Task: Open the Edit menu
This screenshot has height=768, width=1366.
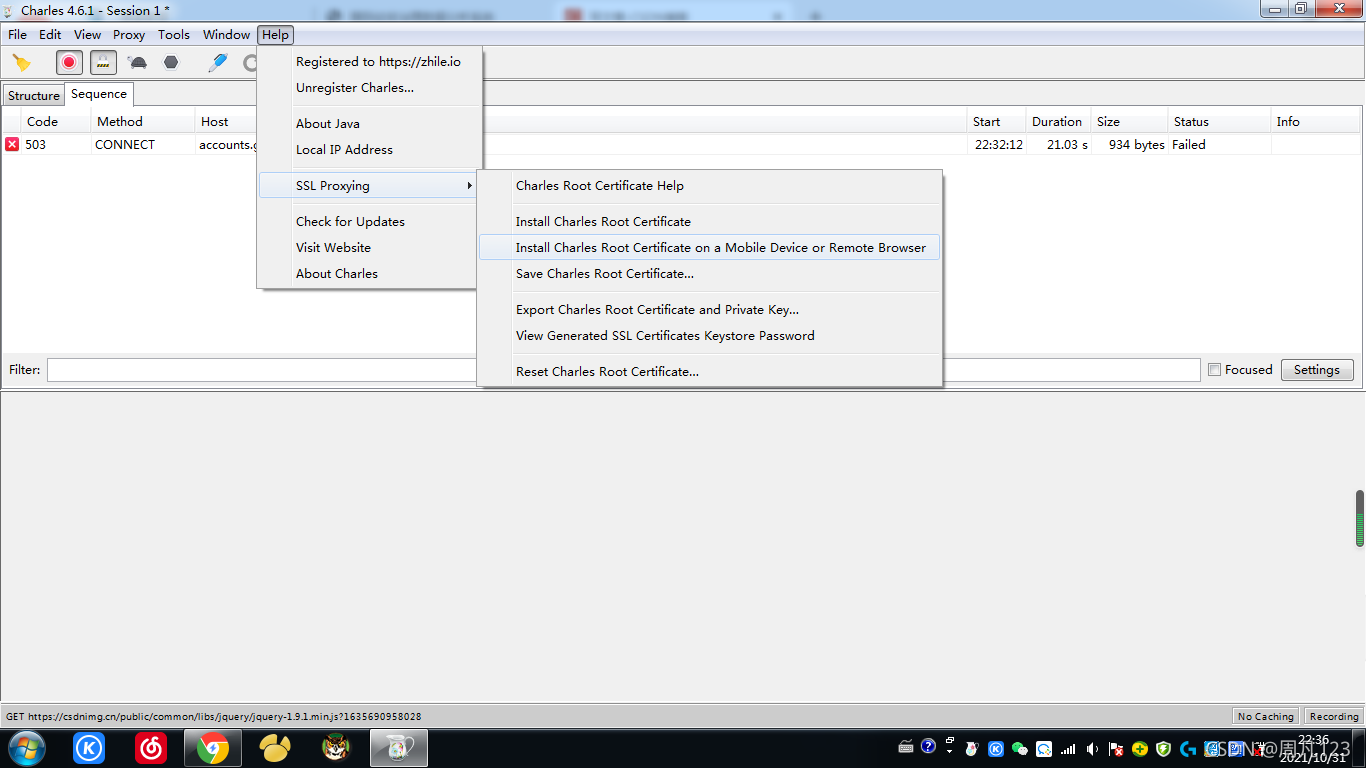Action: pyautogui.click(x=50, y=34)
